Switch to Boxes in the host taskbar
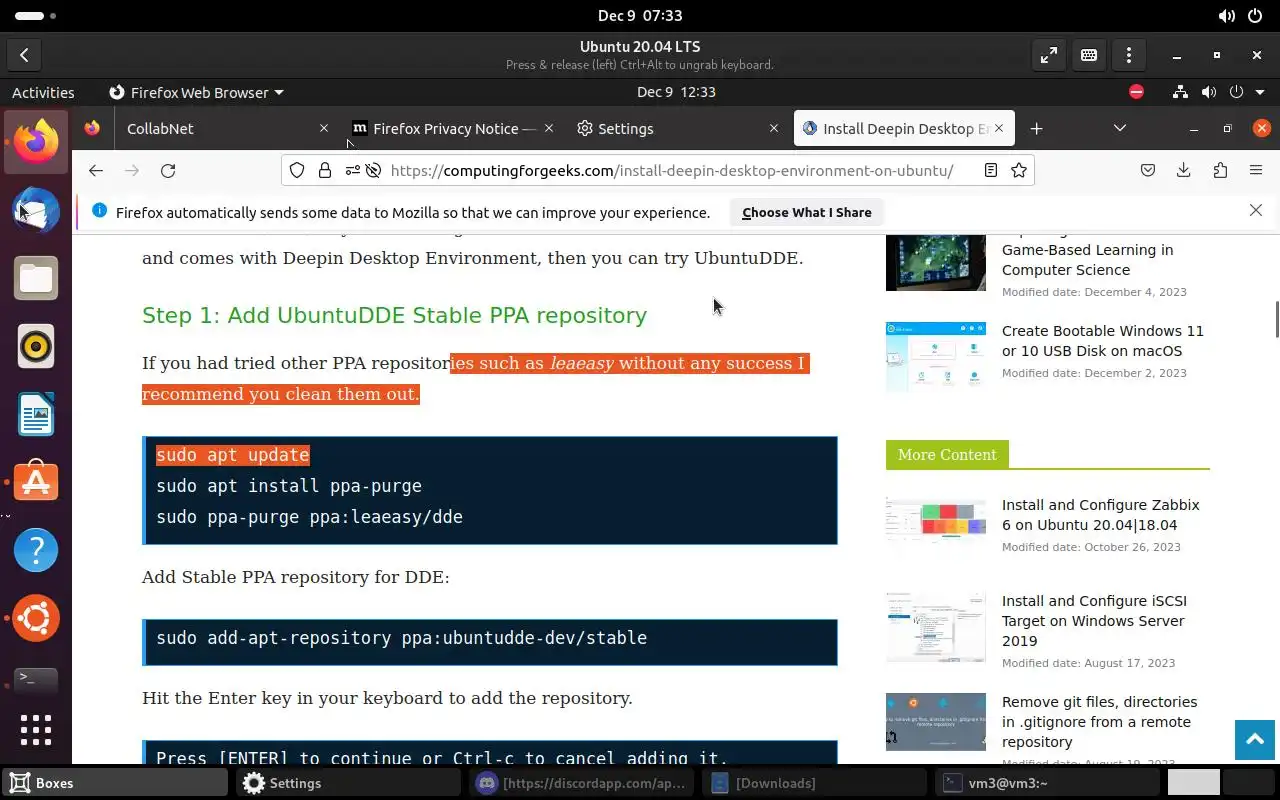The image size is (1280, 800). point(113,783)
